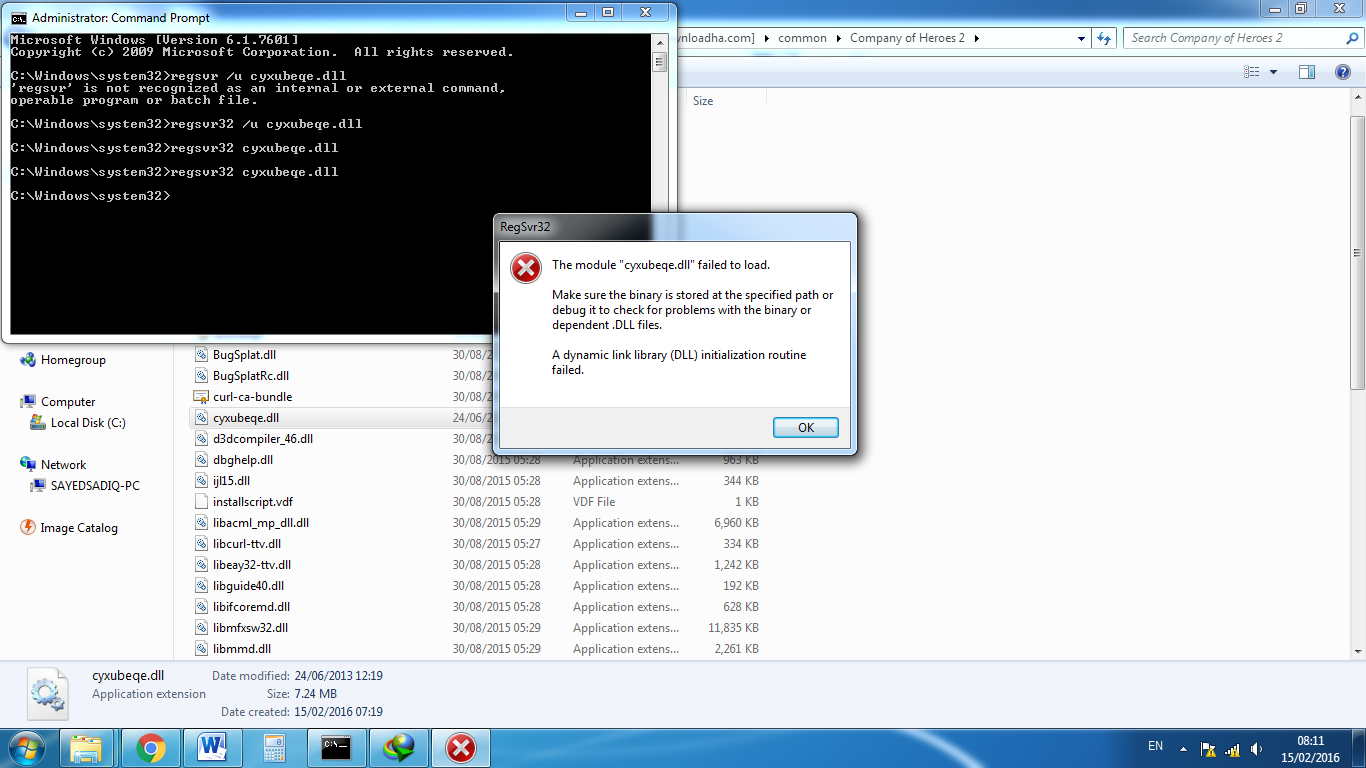Select the libcurl-ttv.dll file
1366x768 pixels.
[247, 544]
